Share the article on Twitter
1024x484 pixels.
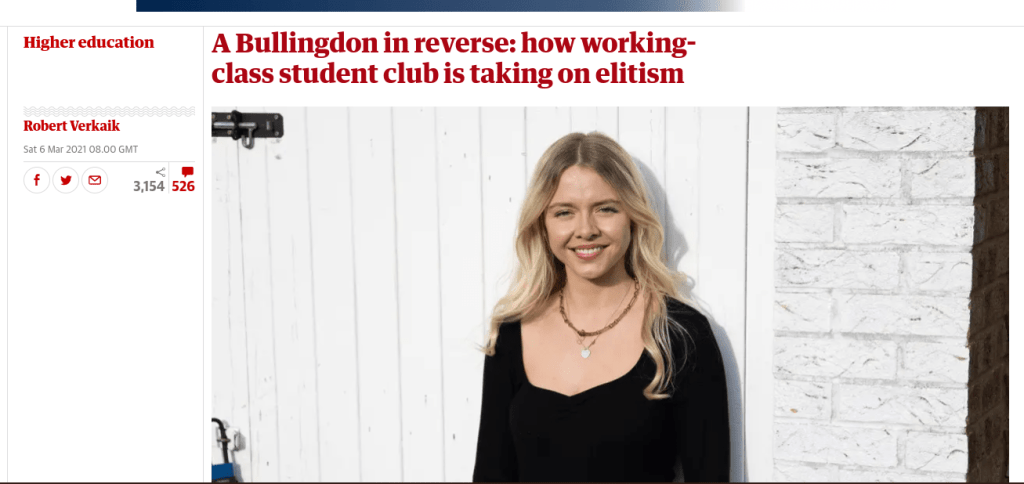click(65, 180)
